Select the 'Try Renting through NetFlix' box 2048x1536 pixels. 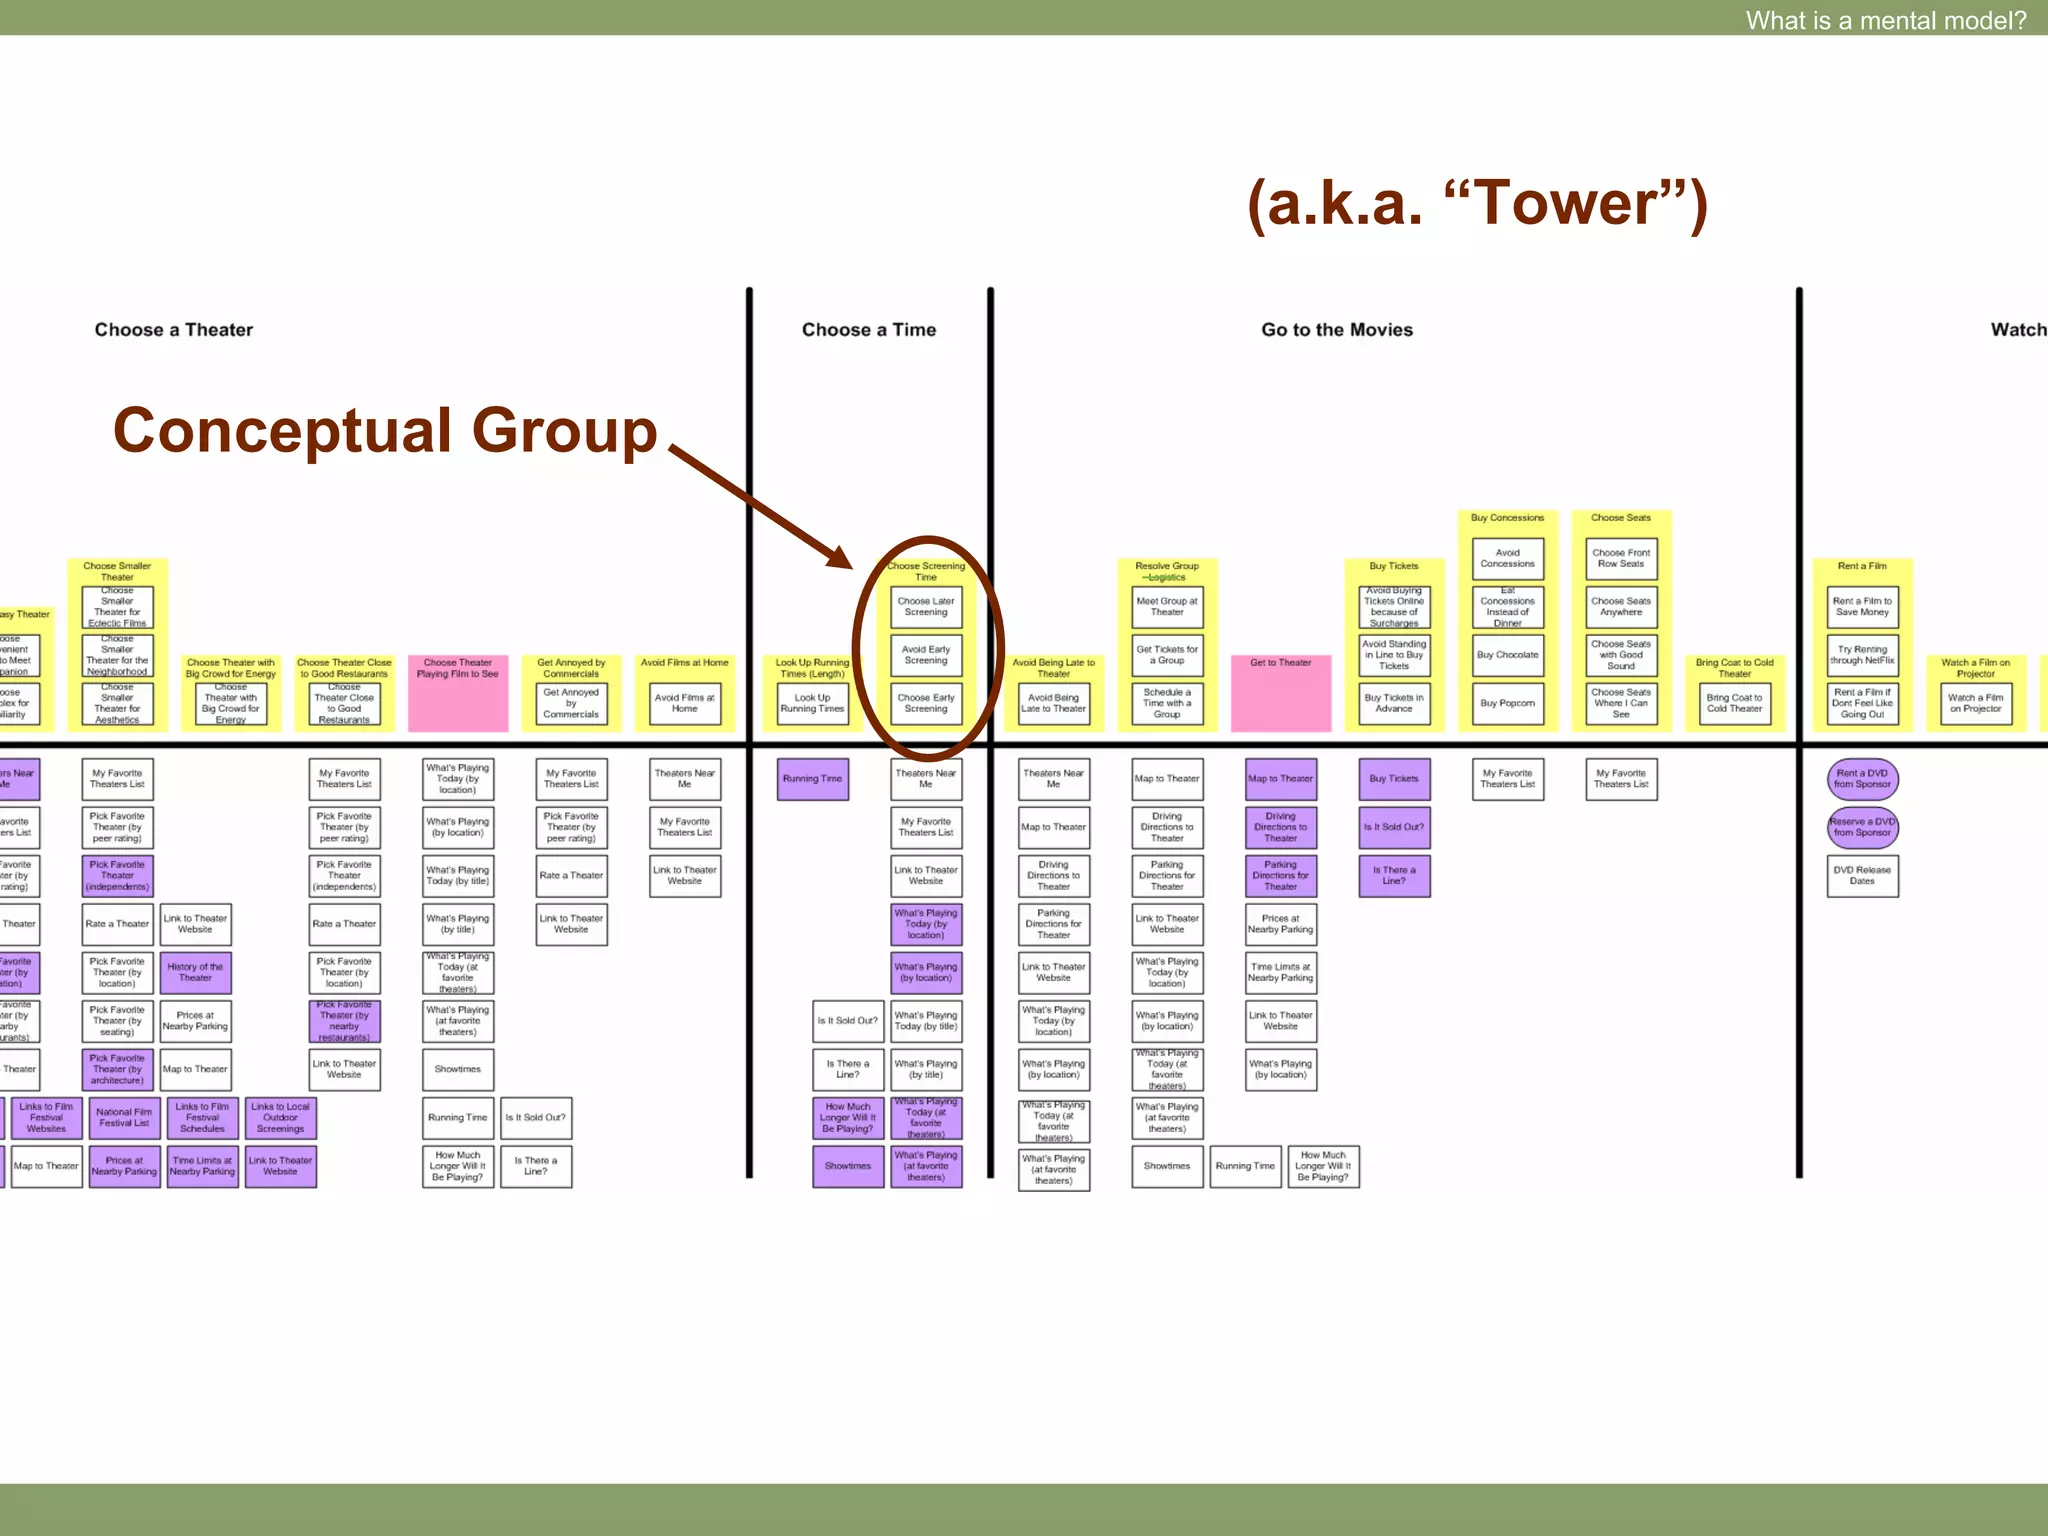coord(1862,655)
